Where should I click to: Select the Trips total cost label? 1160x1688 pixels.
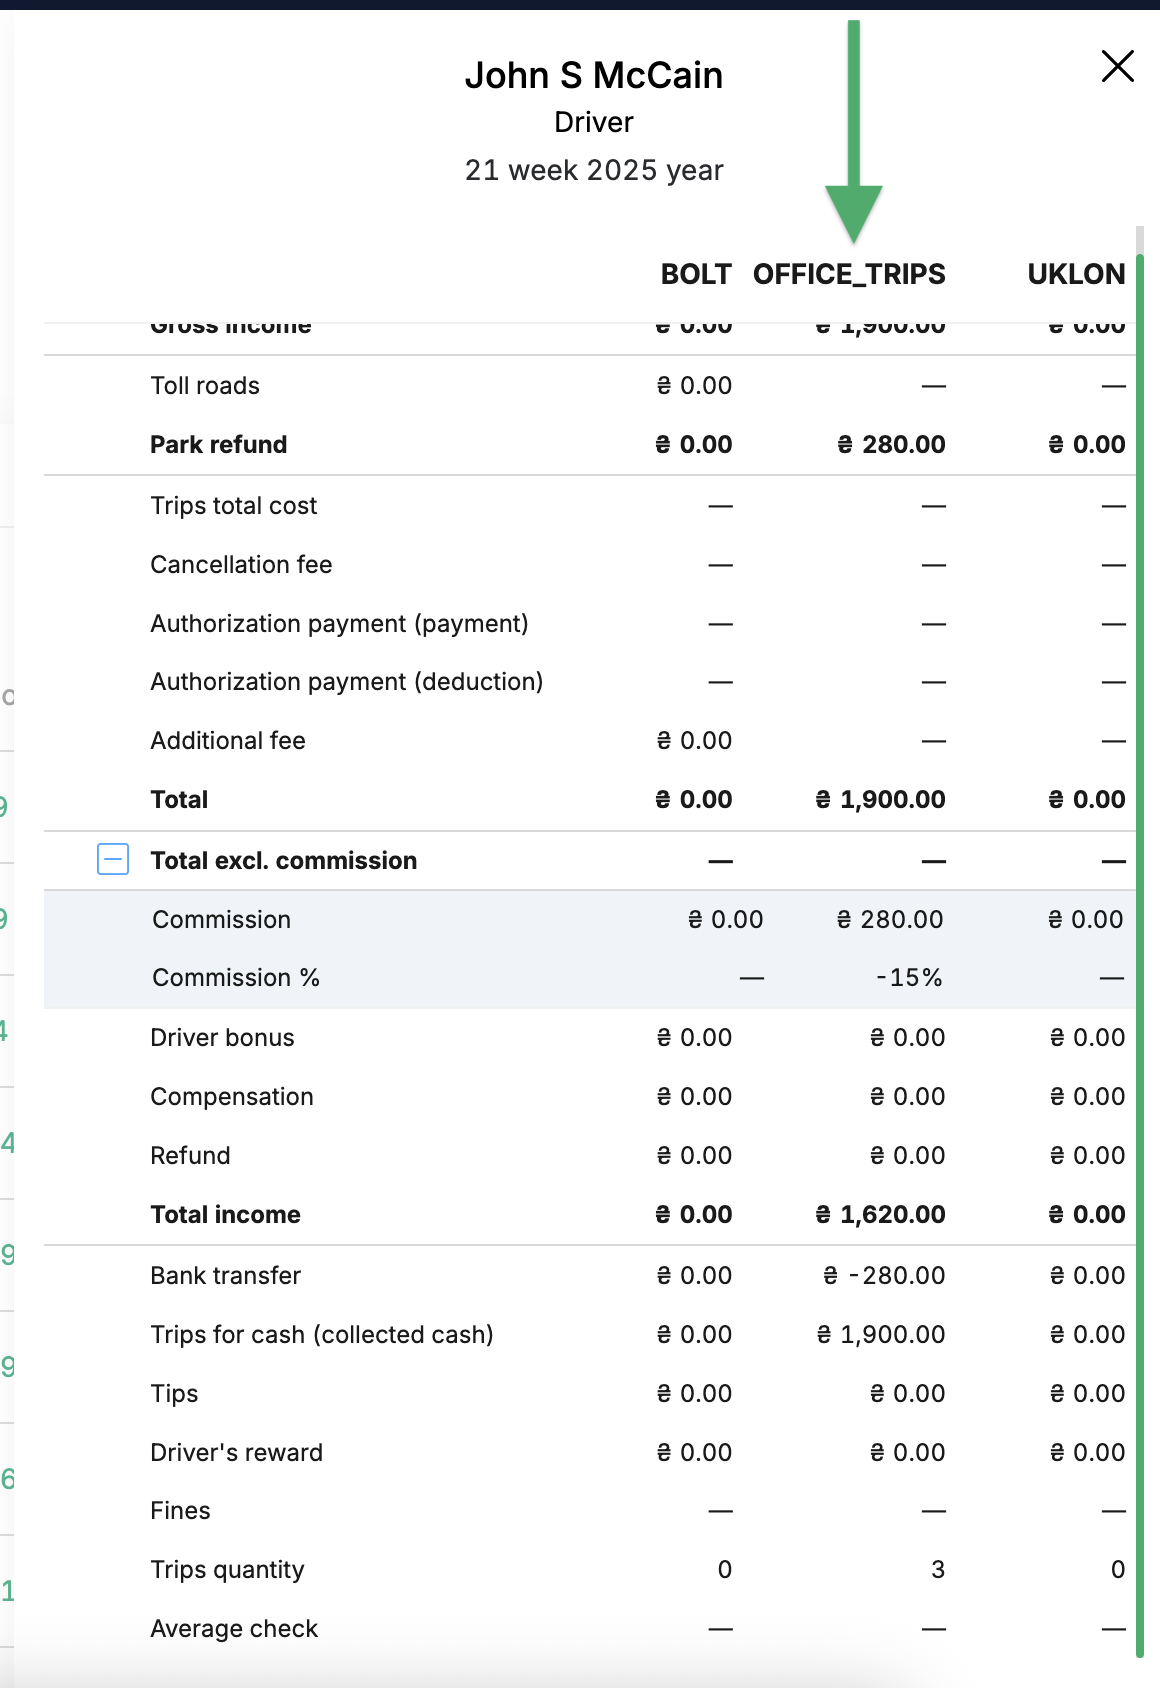(234, 506)
